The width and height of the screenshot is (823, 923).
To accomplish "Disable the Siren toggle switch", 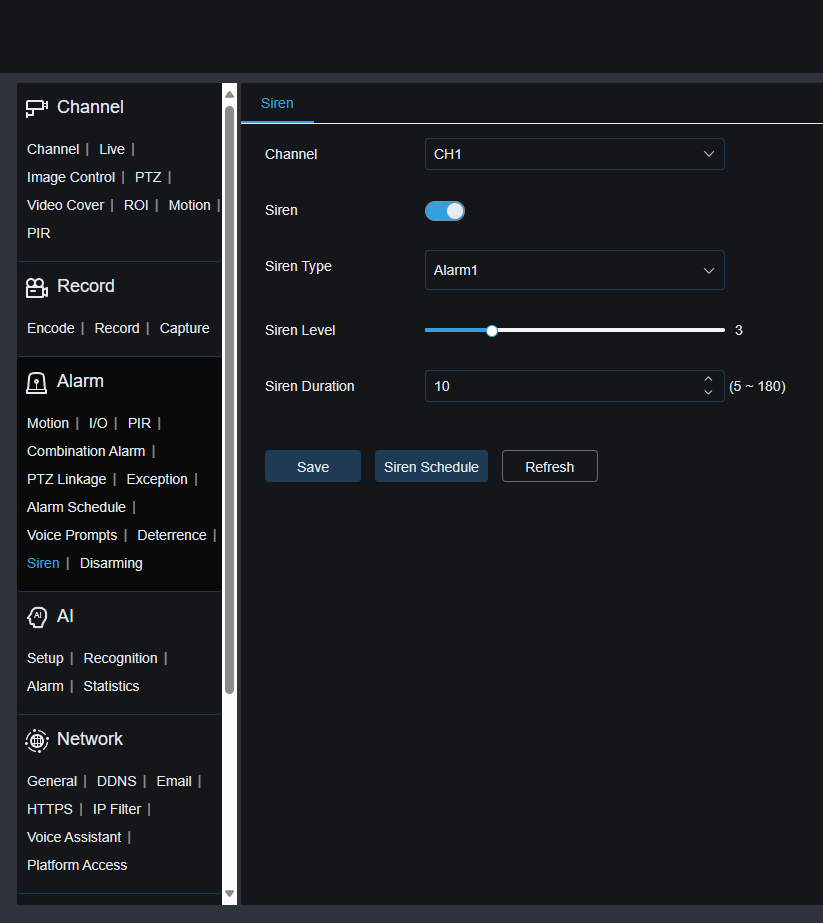I will pos(445,211).
